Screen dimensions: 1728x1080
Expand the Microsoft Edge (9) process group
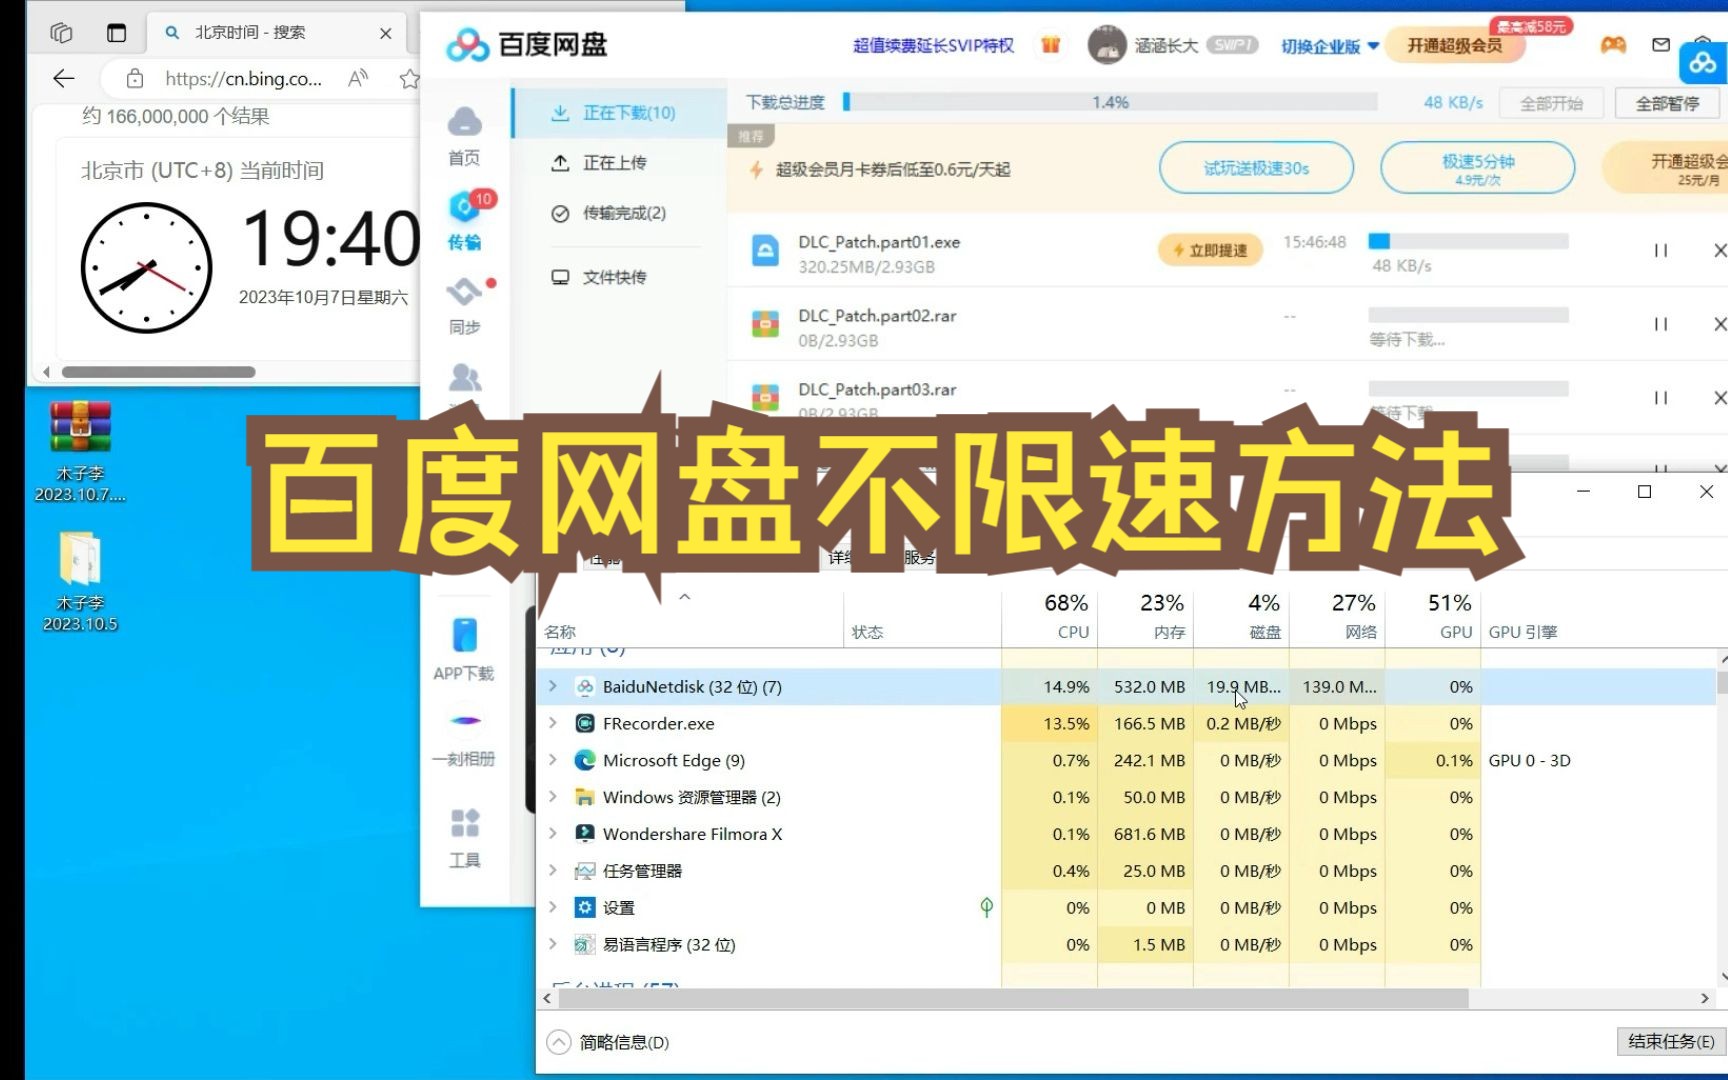click(x=552, y=760)
